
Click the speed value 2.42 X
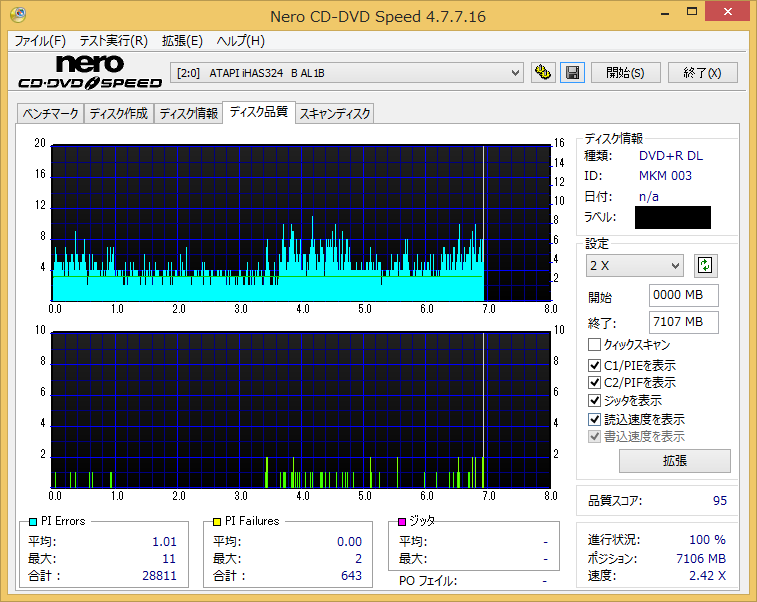707,575
